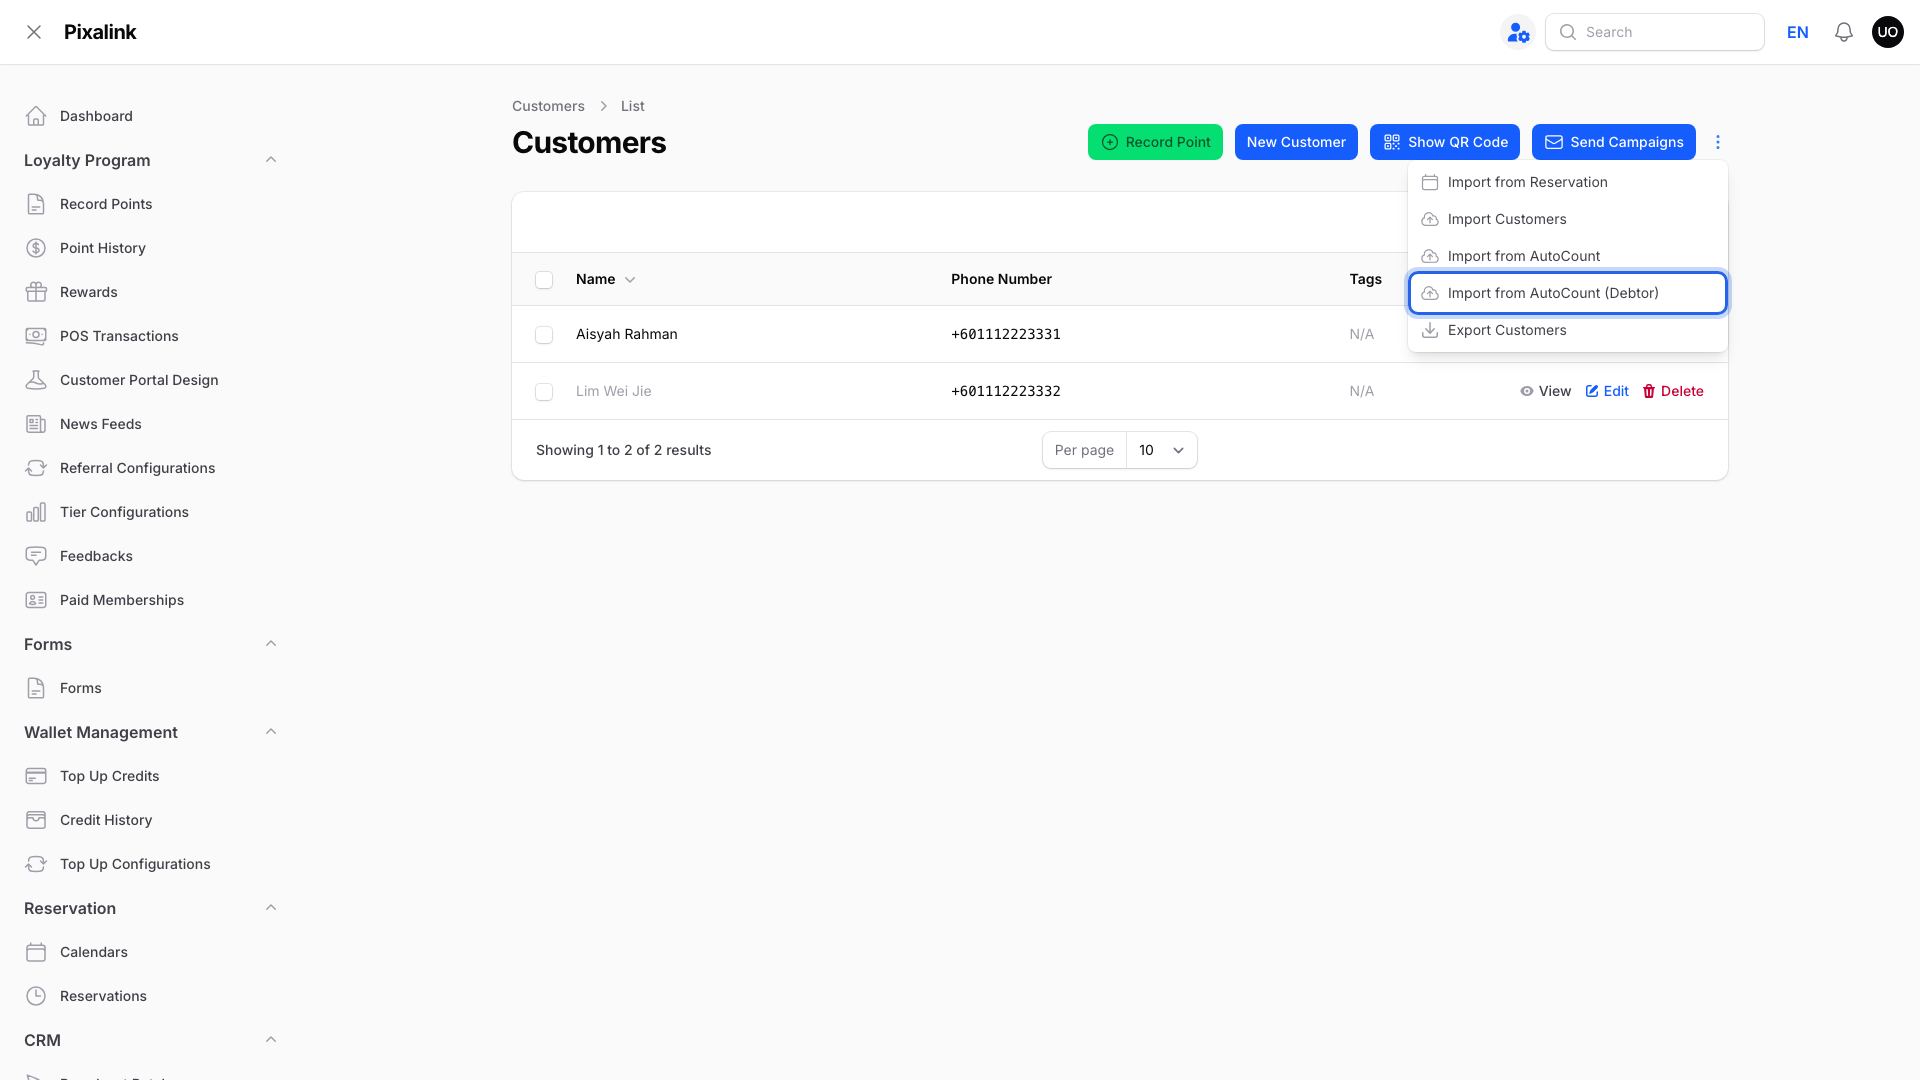This screenshot has height=1080, width=1920.
Task: Click the Calendars sidebar icon
Action: pos(36,952)
